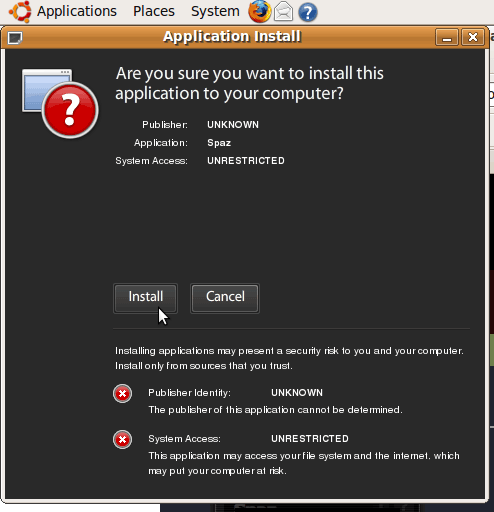Click the Cancel button
Viewport: 494px width, 512px height.
tap(225, 298)
